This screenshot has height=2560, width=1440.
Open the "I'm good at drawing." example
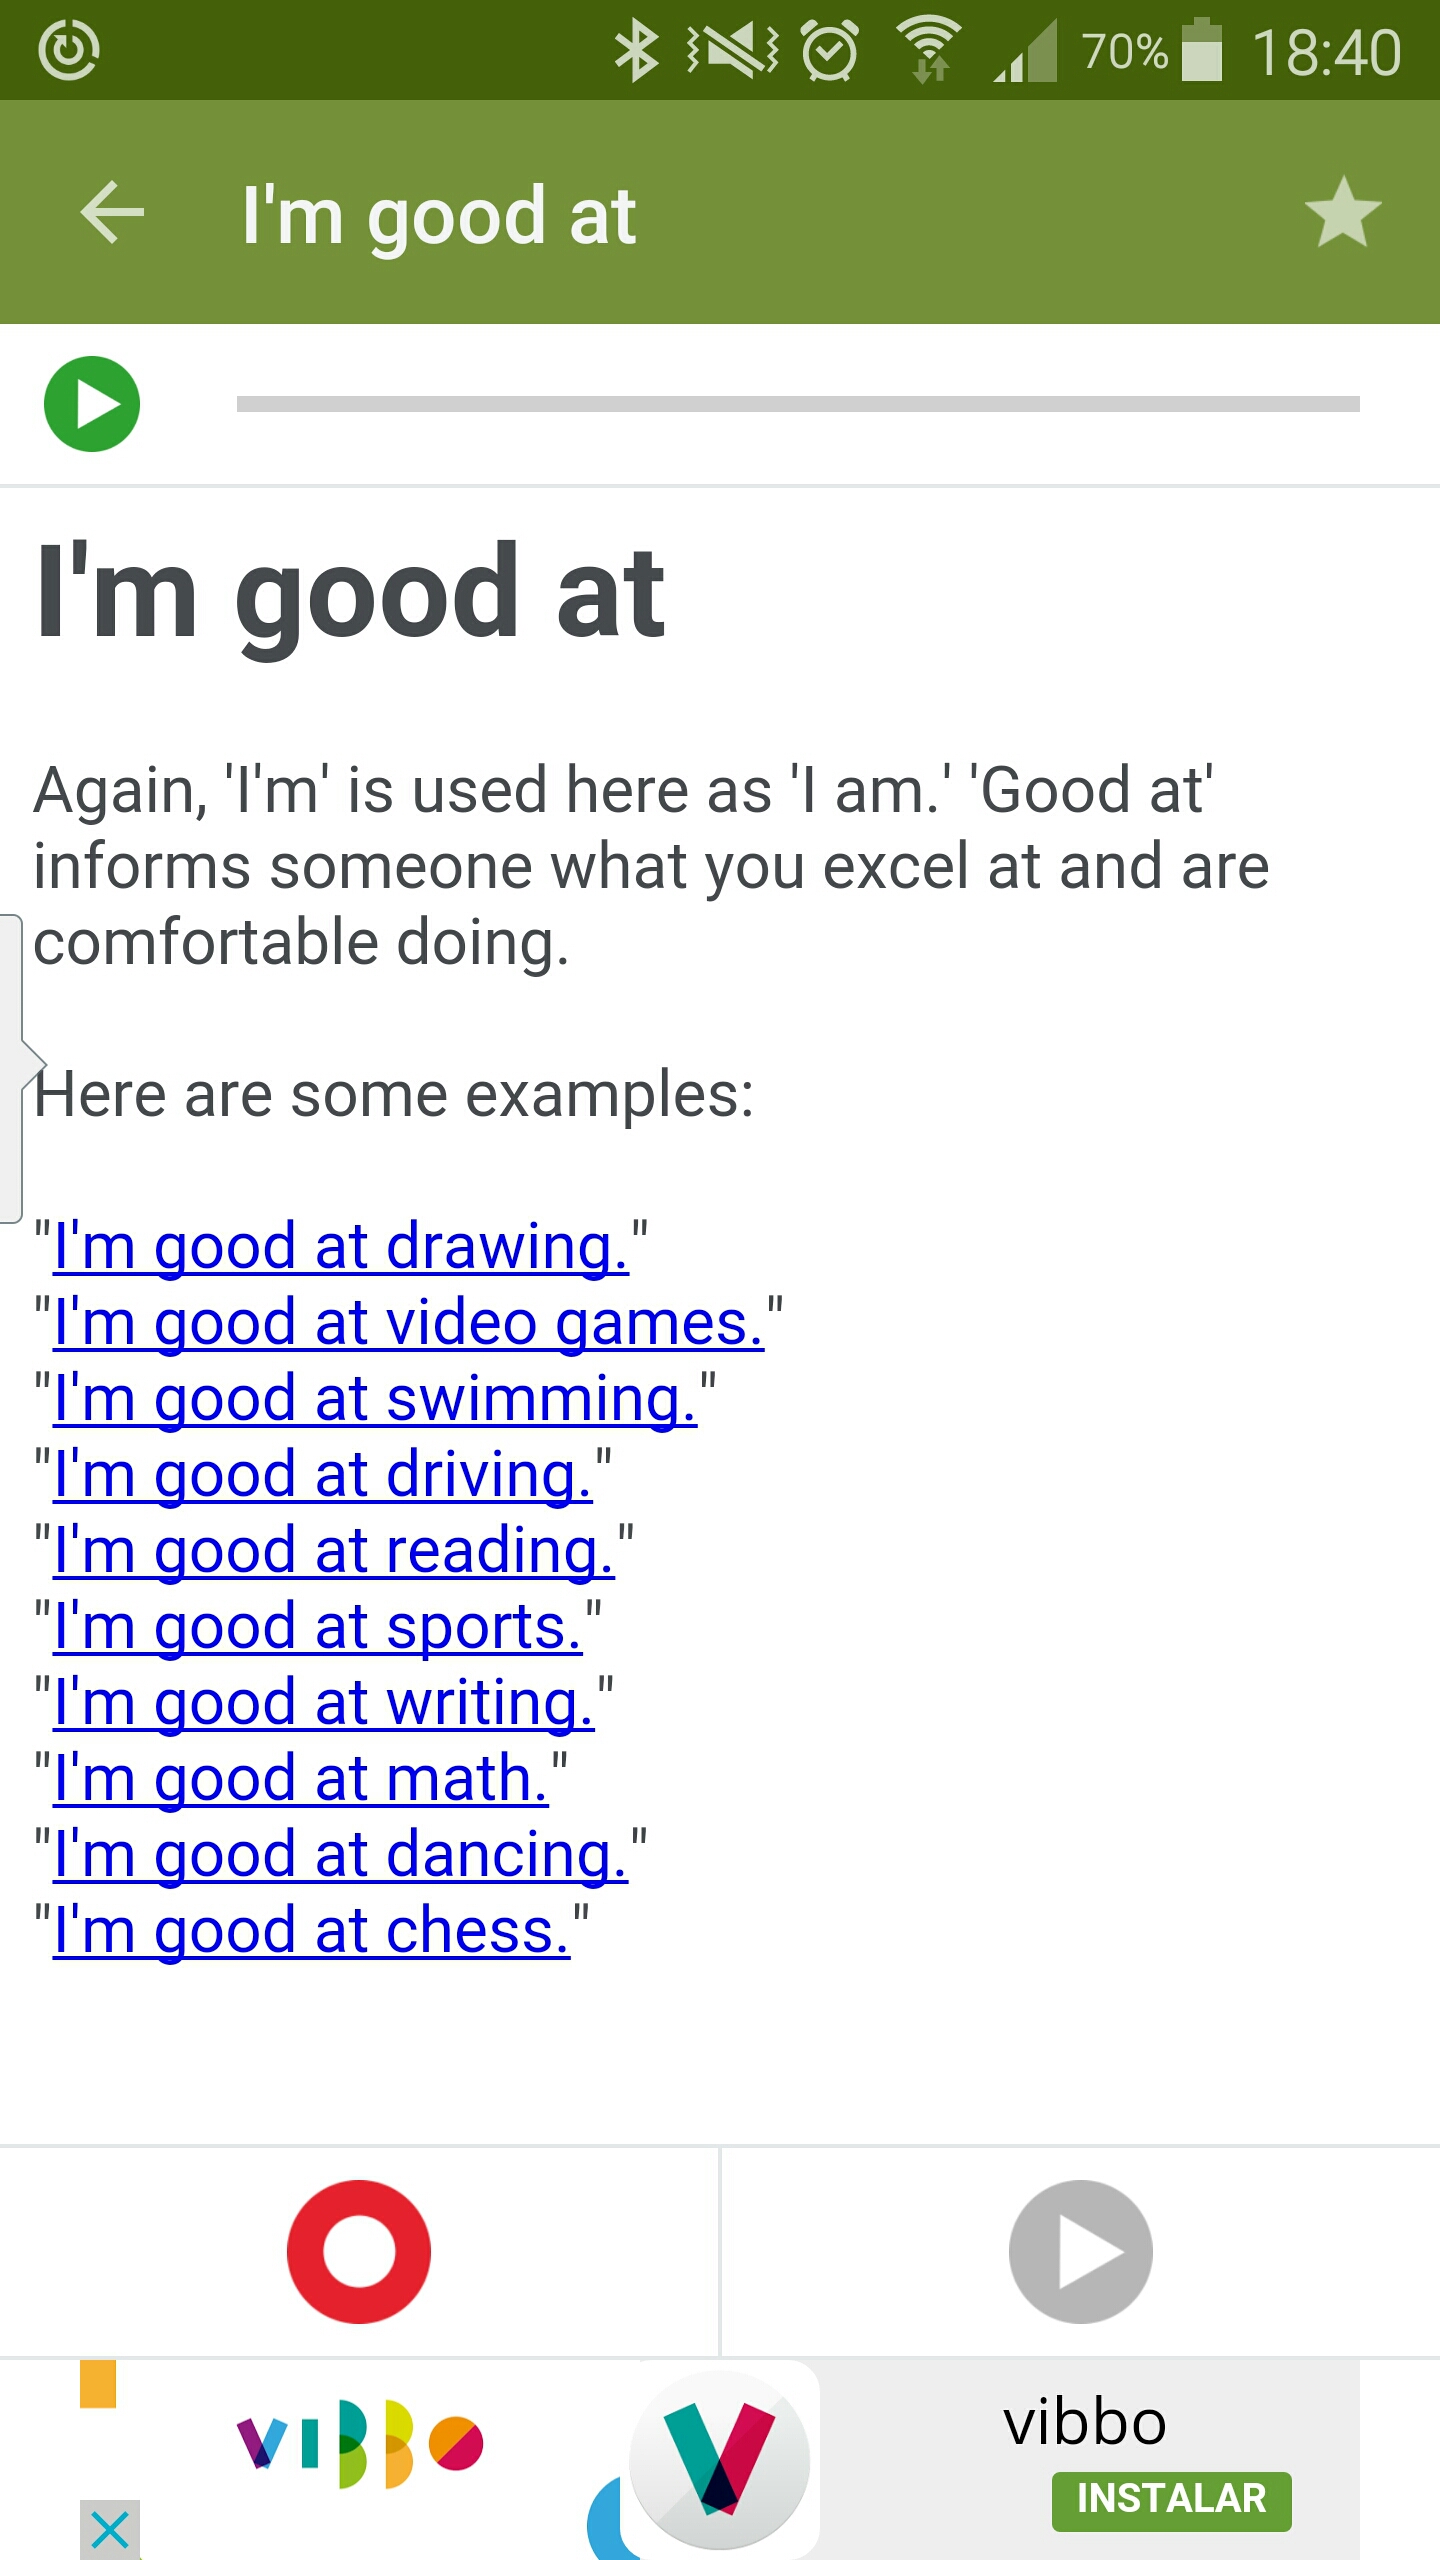point(340,1248)
